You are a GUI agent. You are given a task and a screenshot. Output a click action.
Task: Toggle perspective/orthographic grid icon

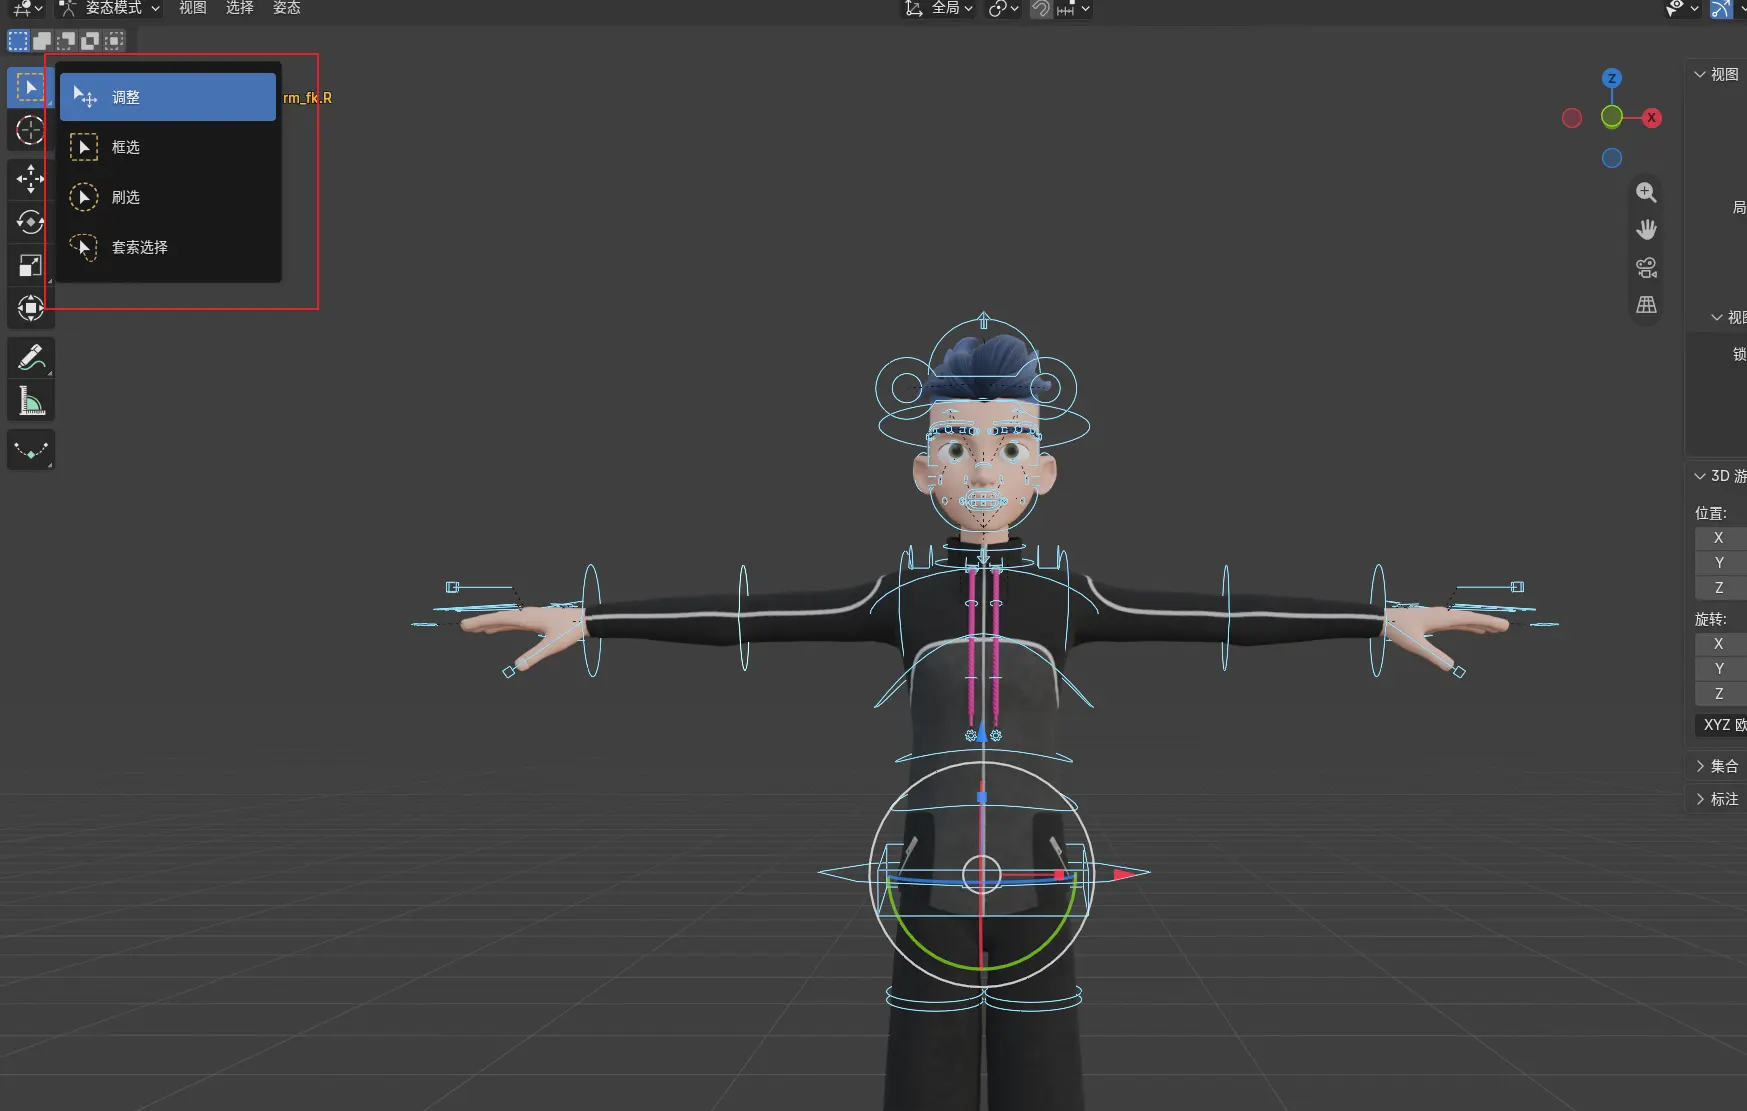coord(1646,306)
